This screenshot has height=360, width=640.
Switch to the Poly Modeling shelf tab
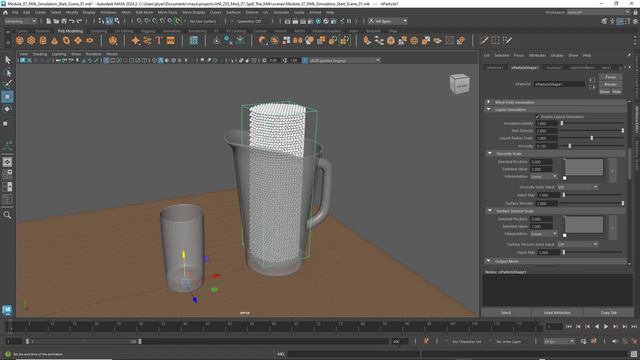(70, 31)
